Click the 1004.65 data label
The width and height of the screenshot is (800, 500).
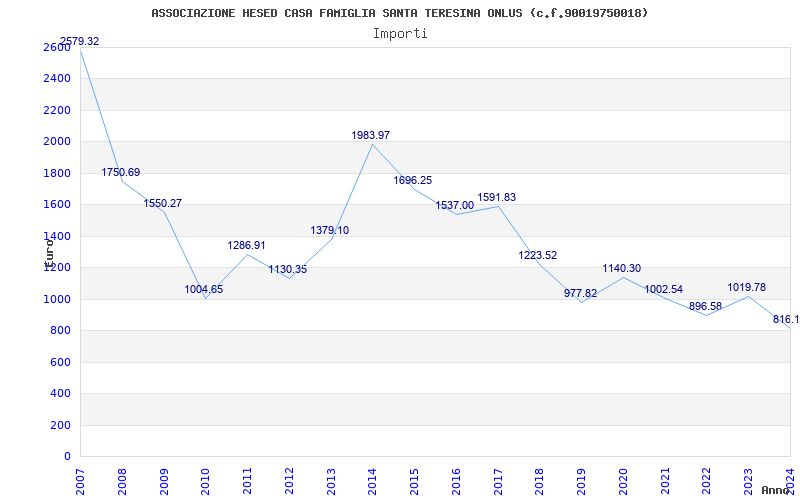click(x=204, y=290)
